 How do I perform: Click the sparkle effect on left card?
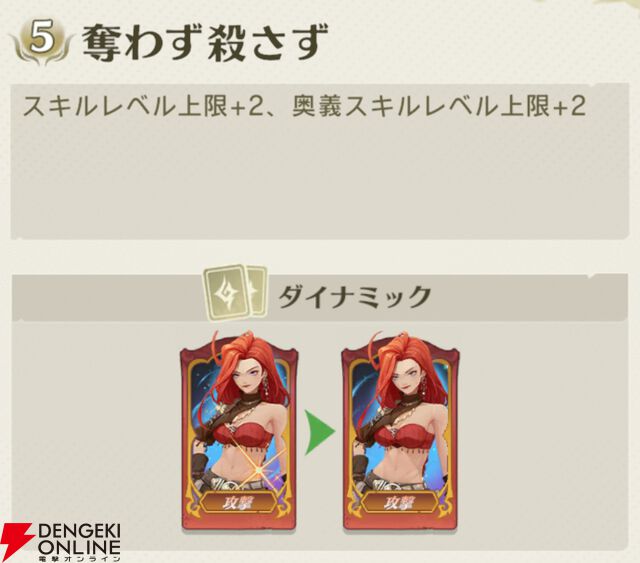pyautogui.click(x=258, y=470)
